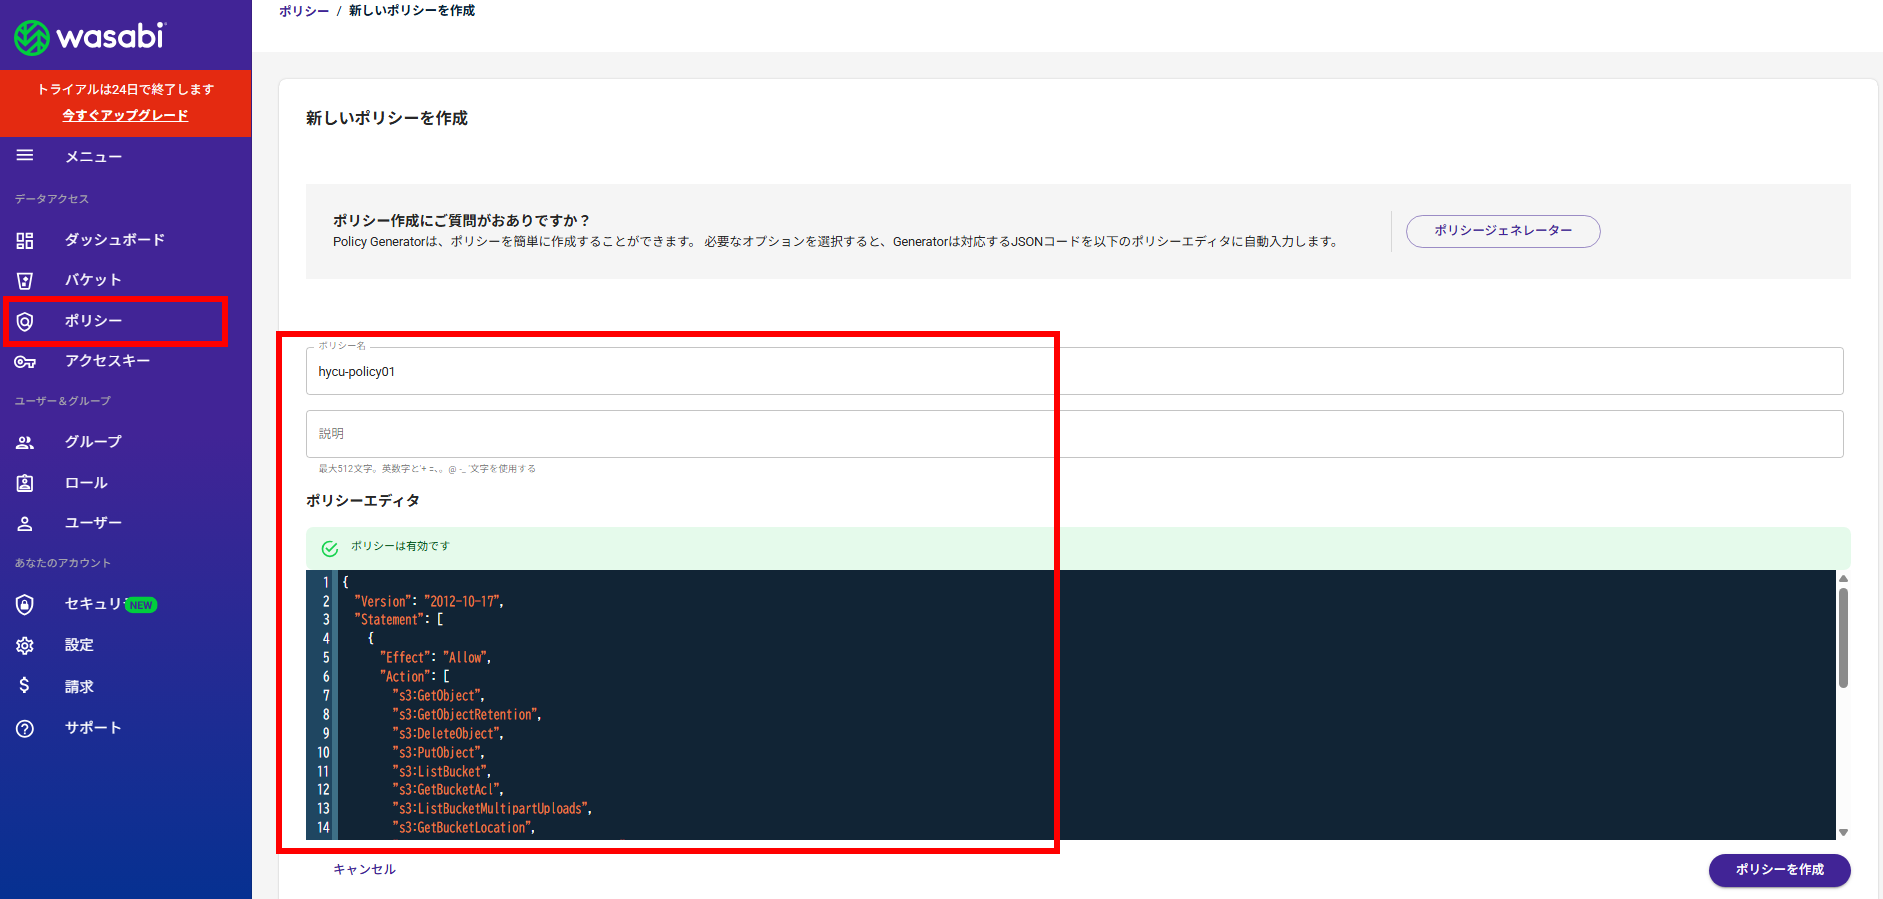
Task: Click the Billing dollar icon
Action: tap(25, 686)
